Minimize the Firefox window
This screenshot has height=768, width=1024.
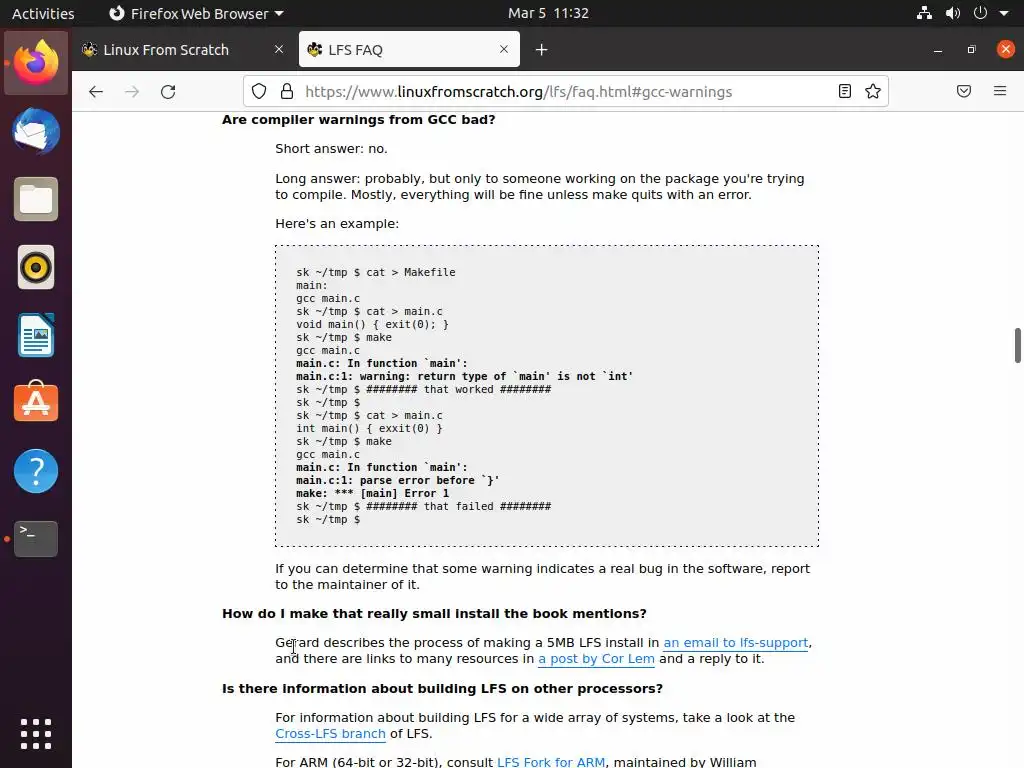point(938,50)
